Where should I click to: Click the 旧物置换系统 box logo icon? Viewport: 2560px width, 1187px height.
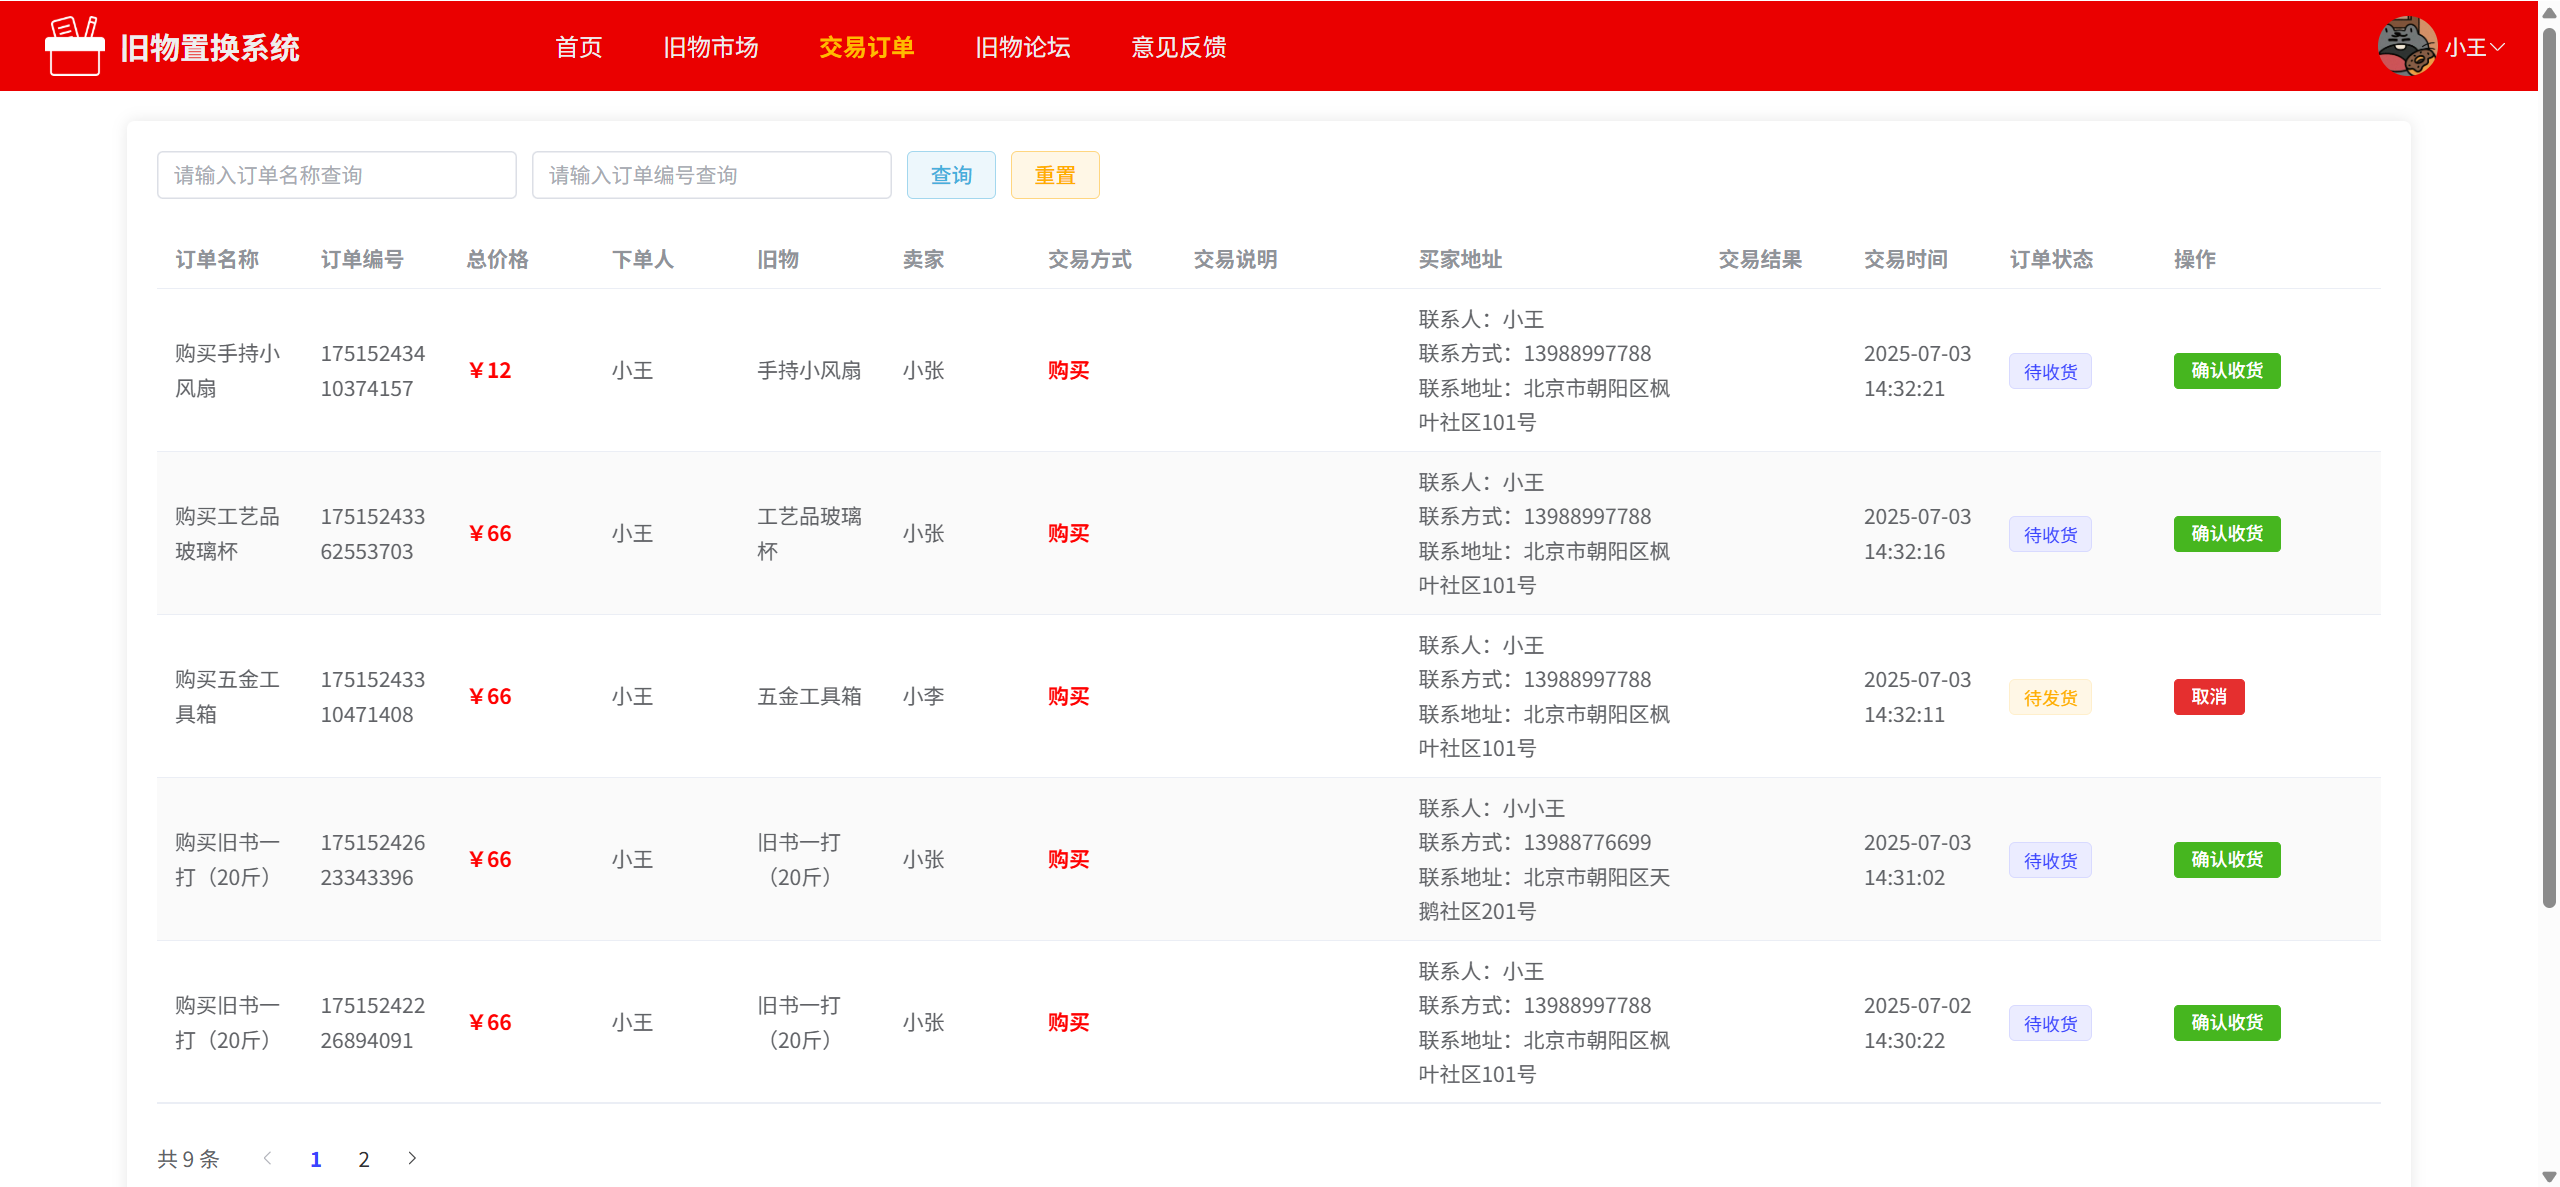tap(74, 46)
